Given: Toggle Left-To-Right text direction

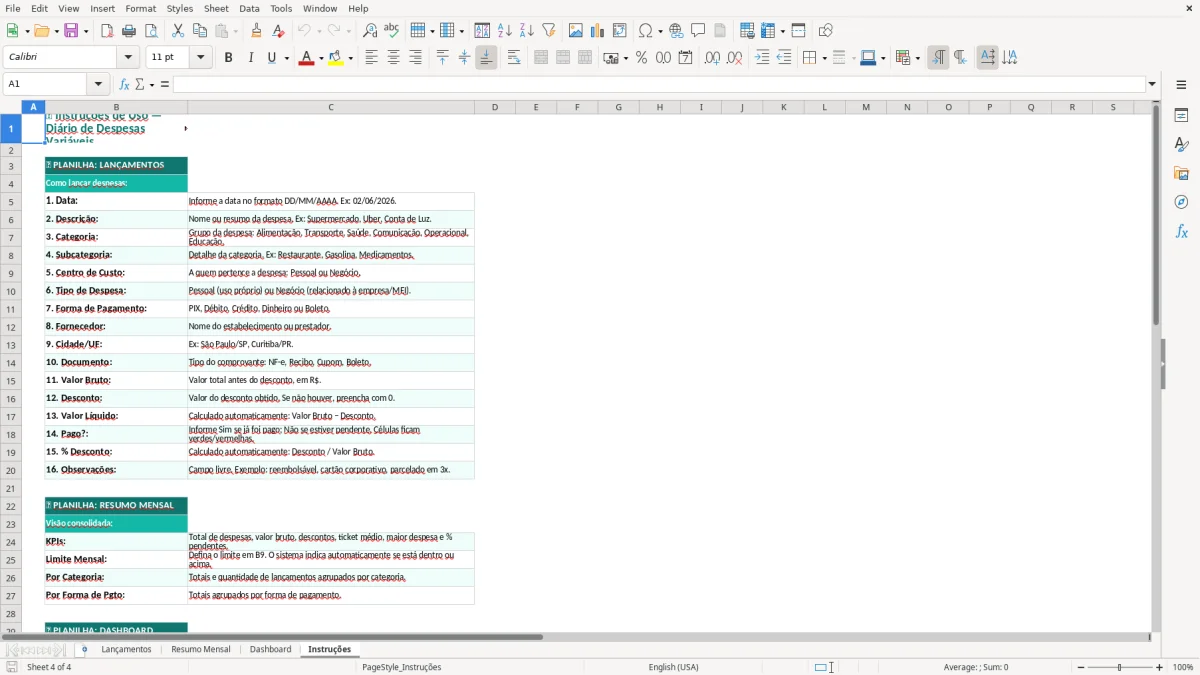Looking at the screenshot, I should coord(938,58).
